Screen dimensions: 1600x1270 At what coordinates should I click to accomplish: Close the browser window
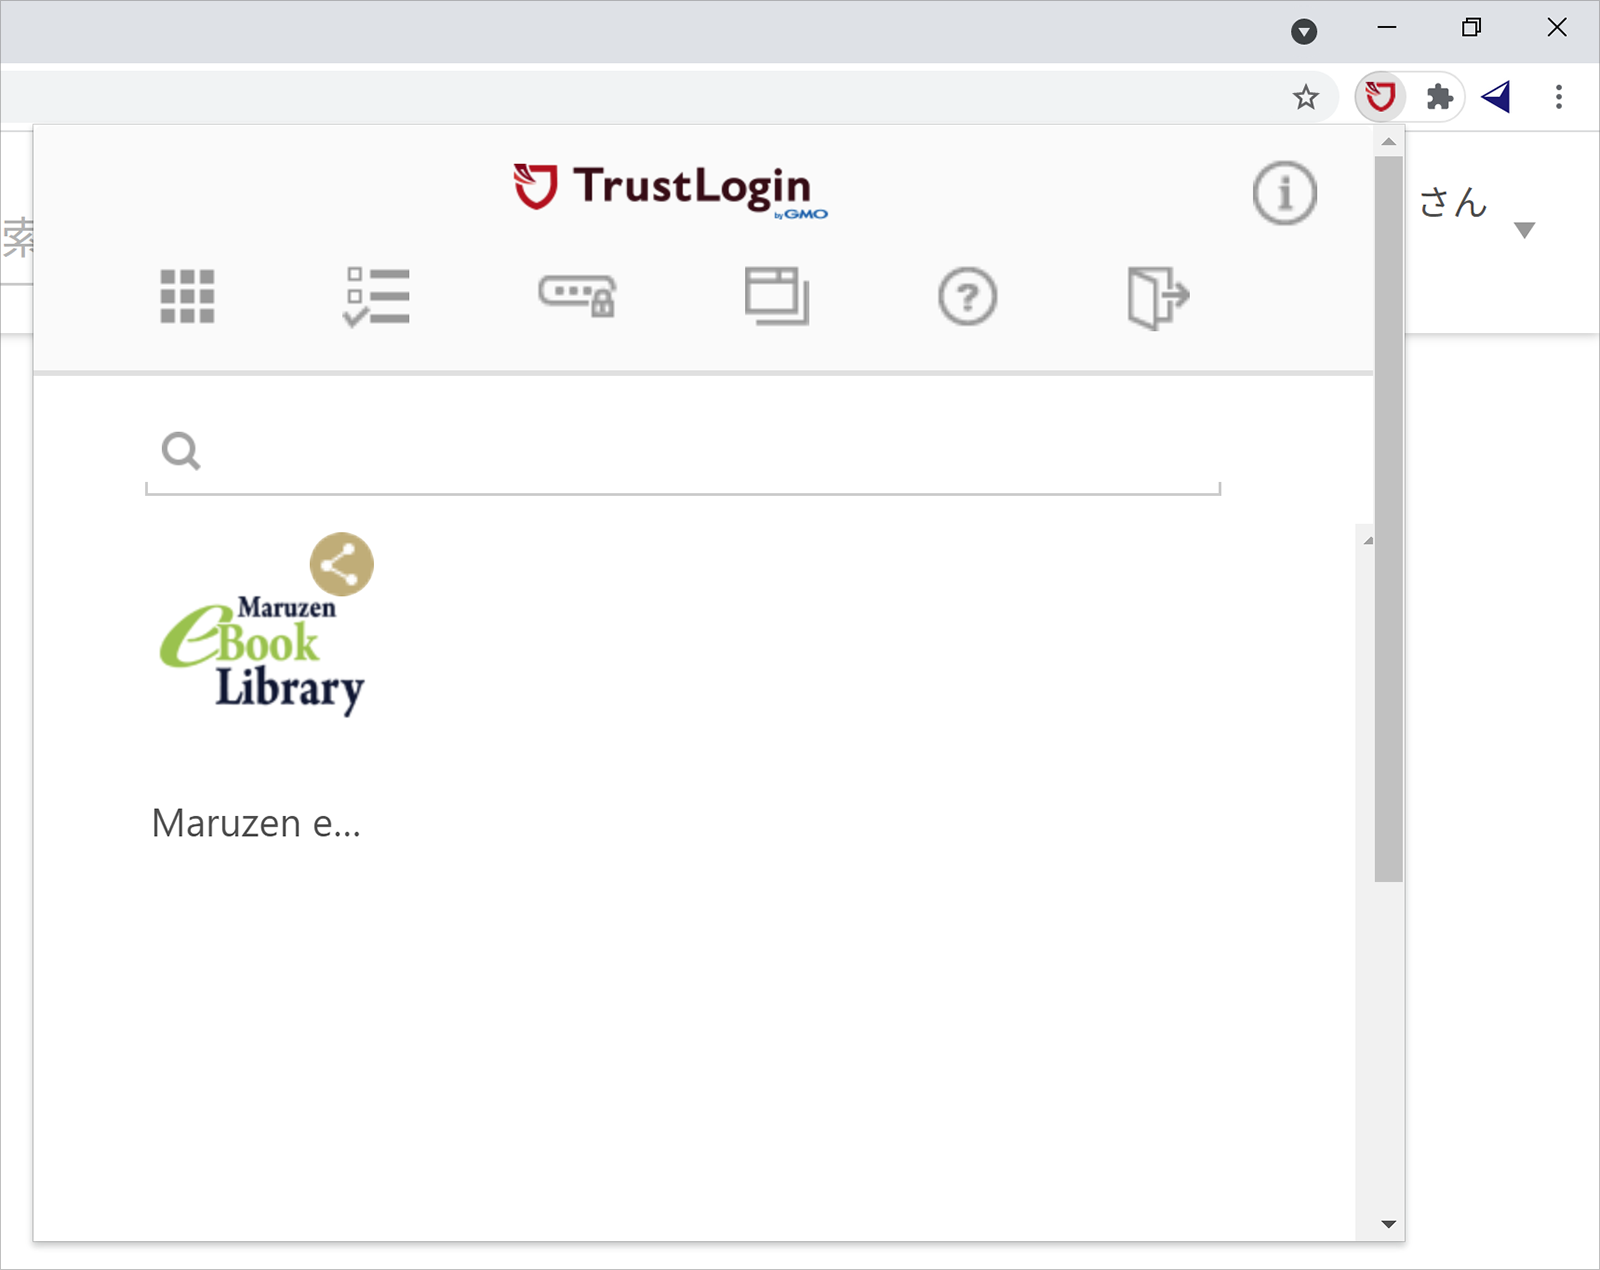1557,28
